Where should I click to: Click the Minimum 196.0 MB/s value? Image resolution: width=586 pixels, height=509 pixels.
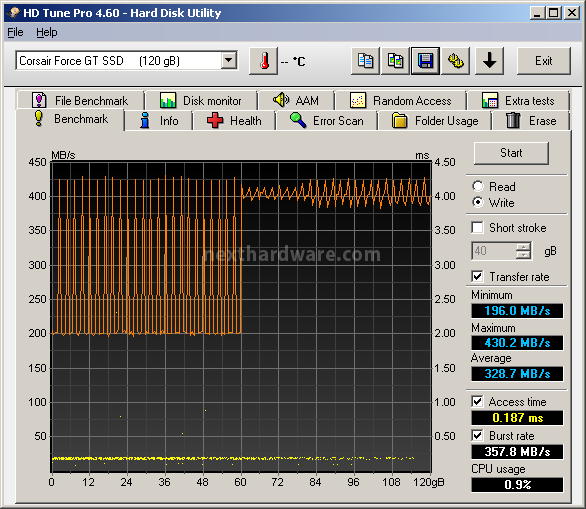click(x=517, y=311)
